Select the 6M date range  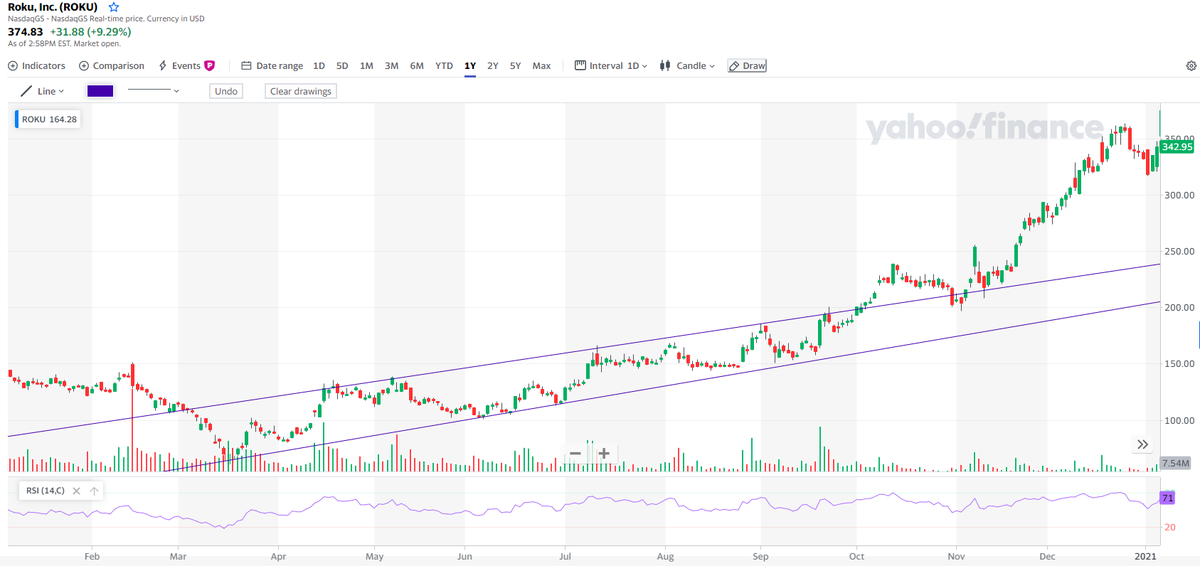click(x=416, y=66)
